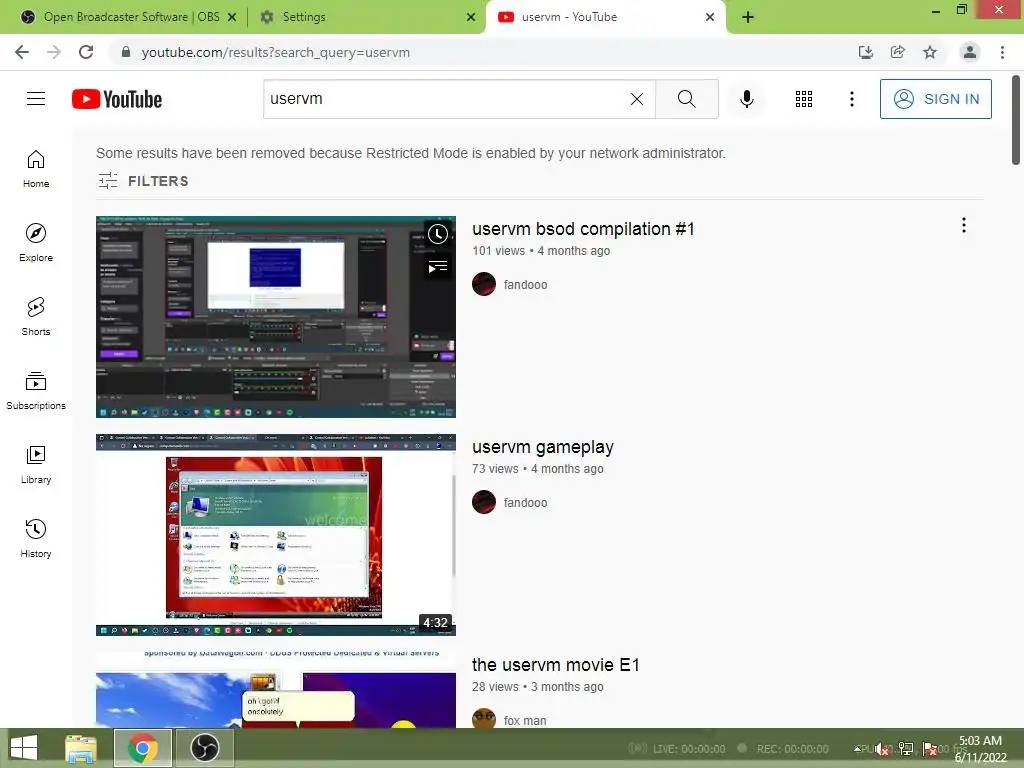This screenshot has height=768, width=1024.
Task: Open History in the sidebar
Action: 36,538
